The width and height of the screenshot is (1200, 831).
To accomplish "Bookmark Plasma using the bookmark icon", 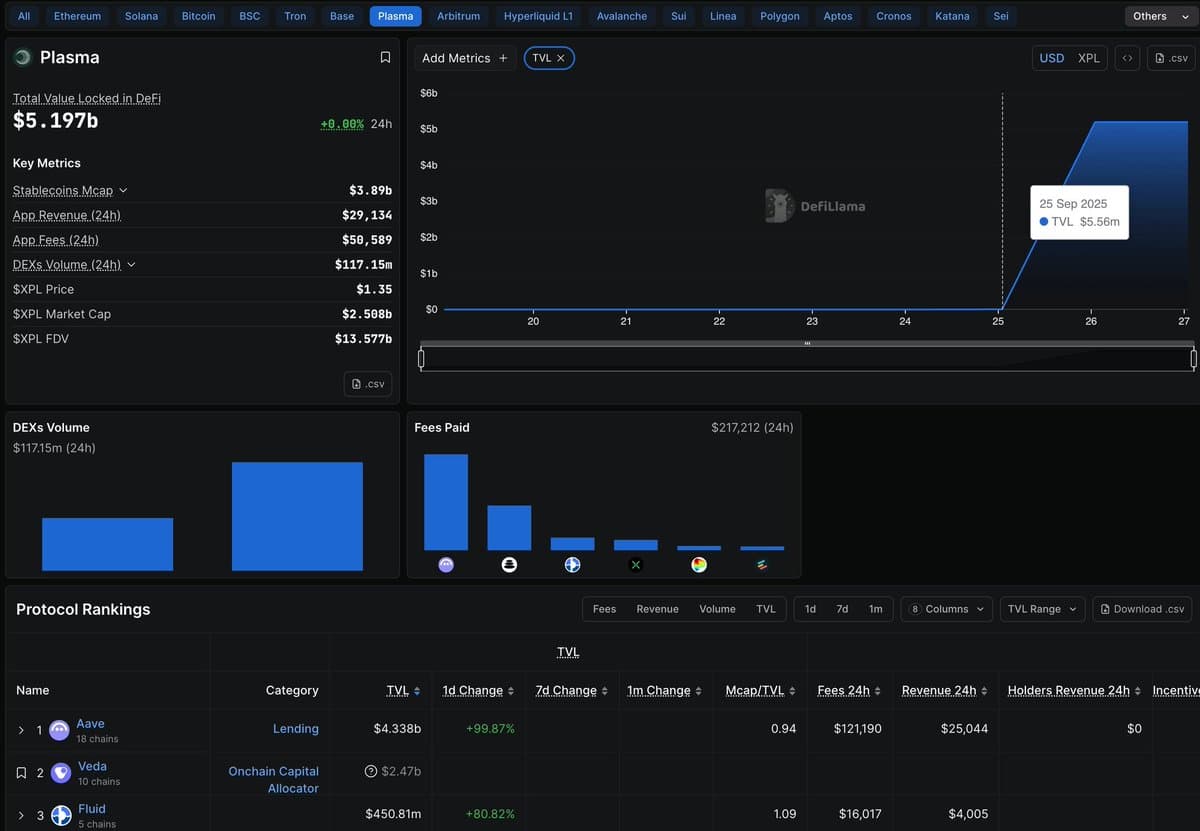I will (385, 57).
